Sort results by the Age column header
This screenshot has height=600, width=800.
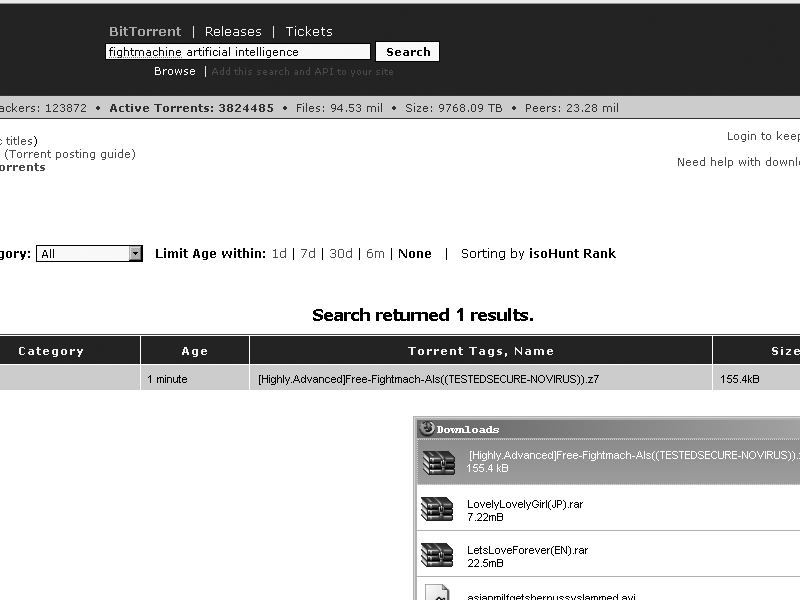pyautogui.click(x=195, y=351)
